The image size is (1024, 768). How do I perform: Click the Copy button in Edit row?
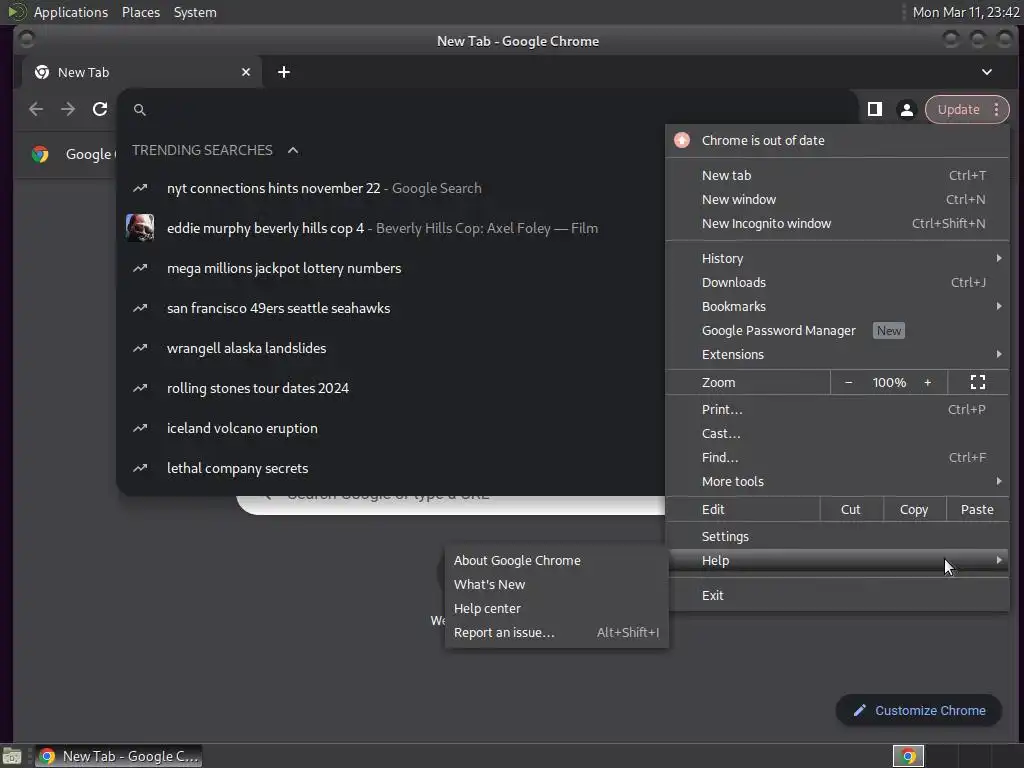pos(914,509)
